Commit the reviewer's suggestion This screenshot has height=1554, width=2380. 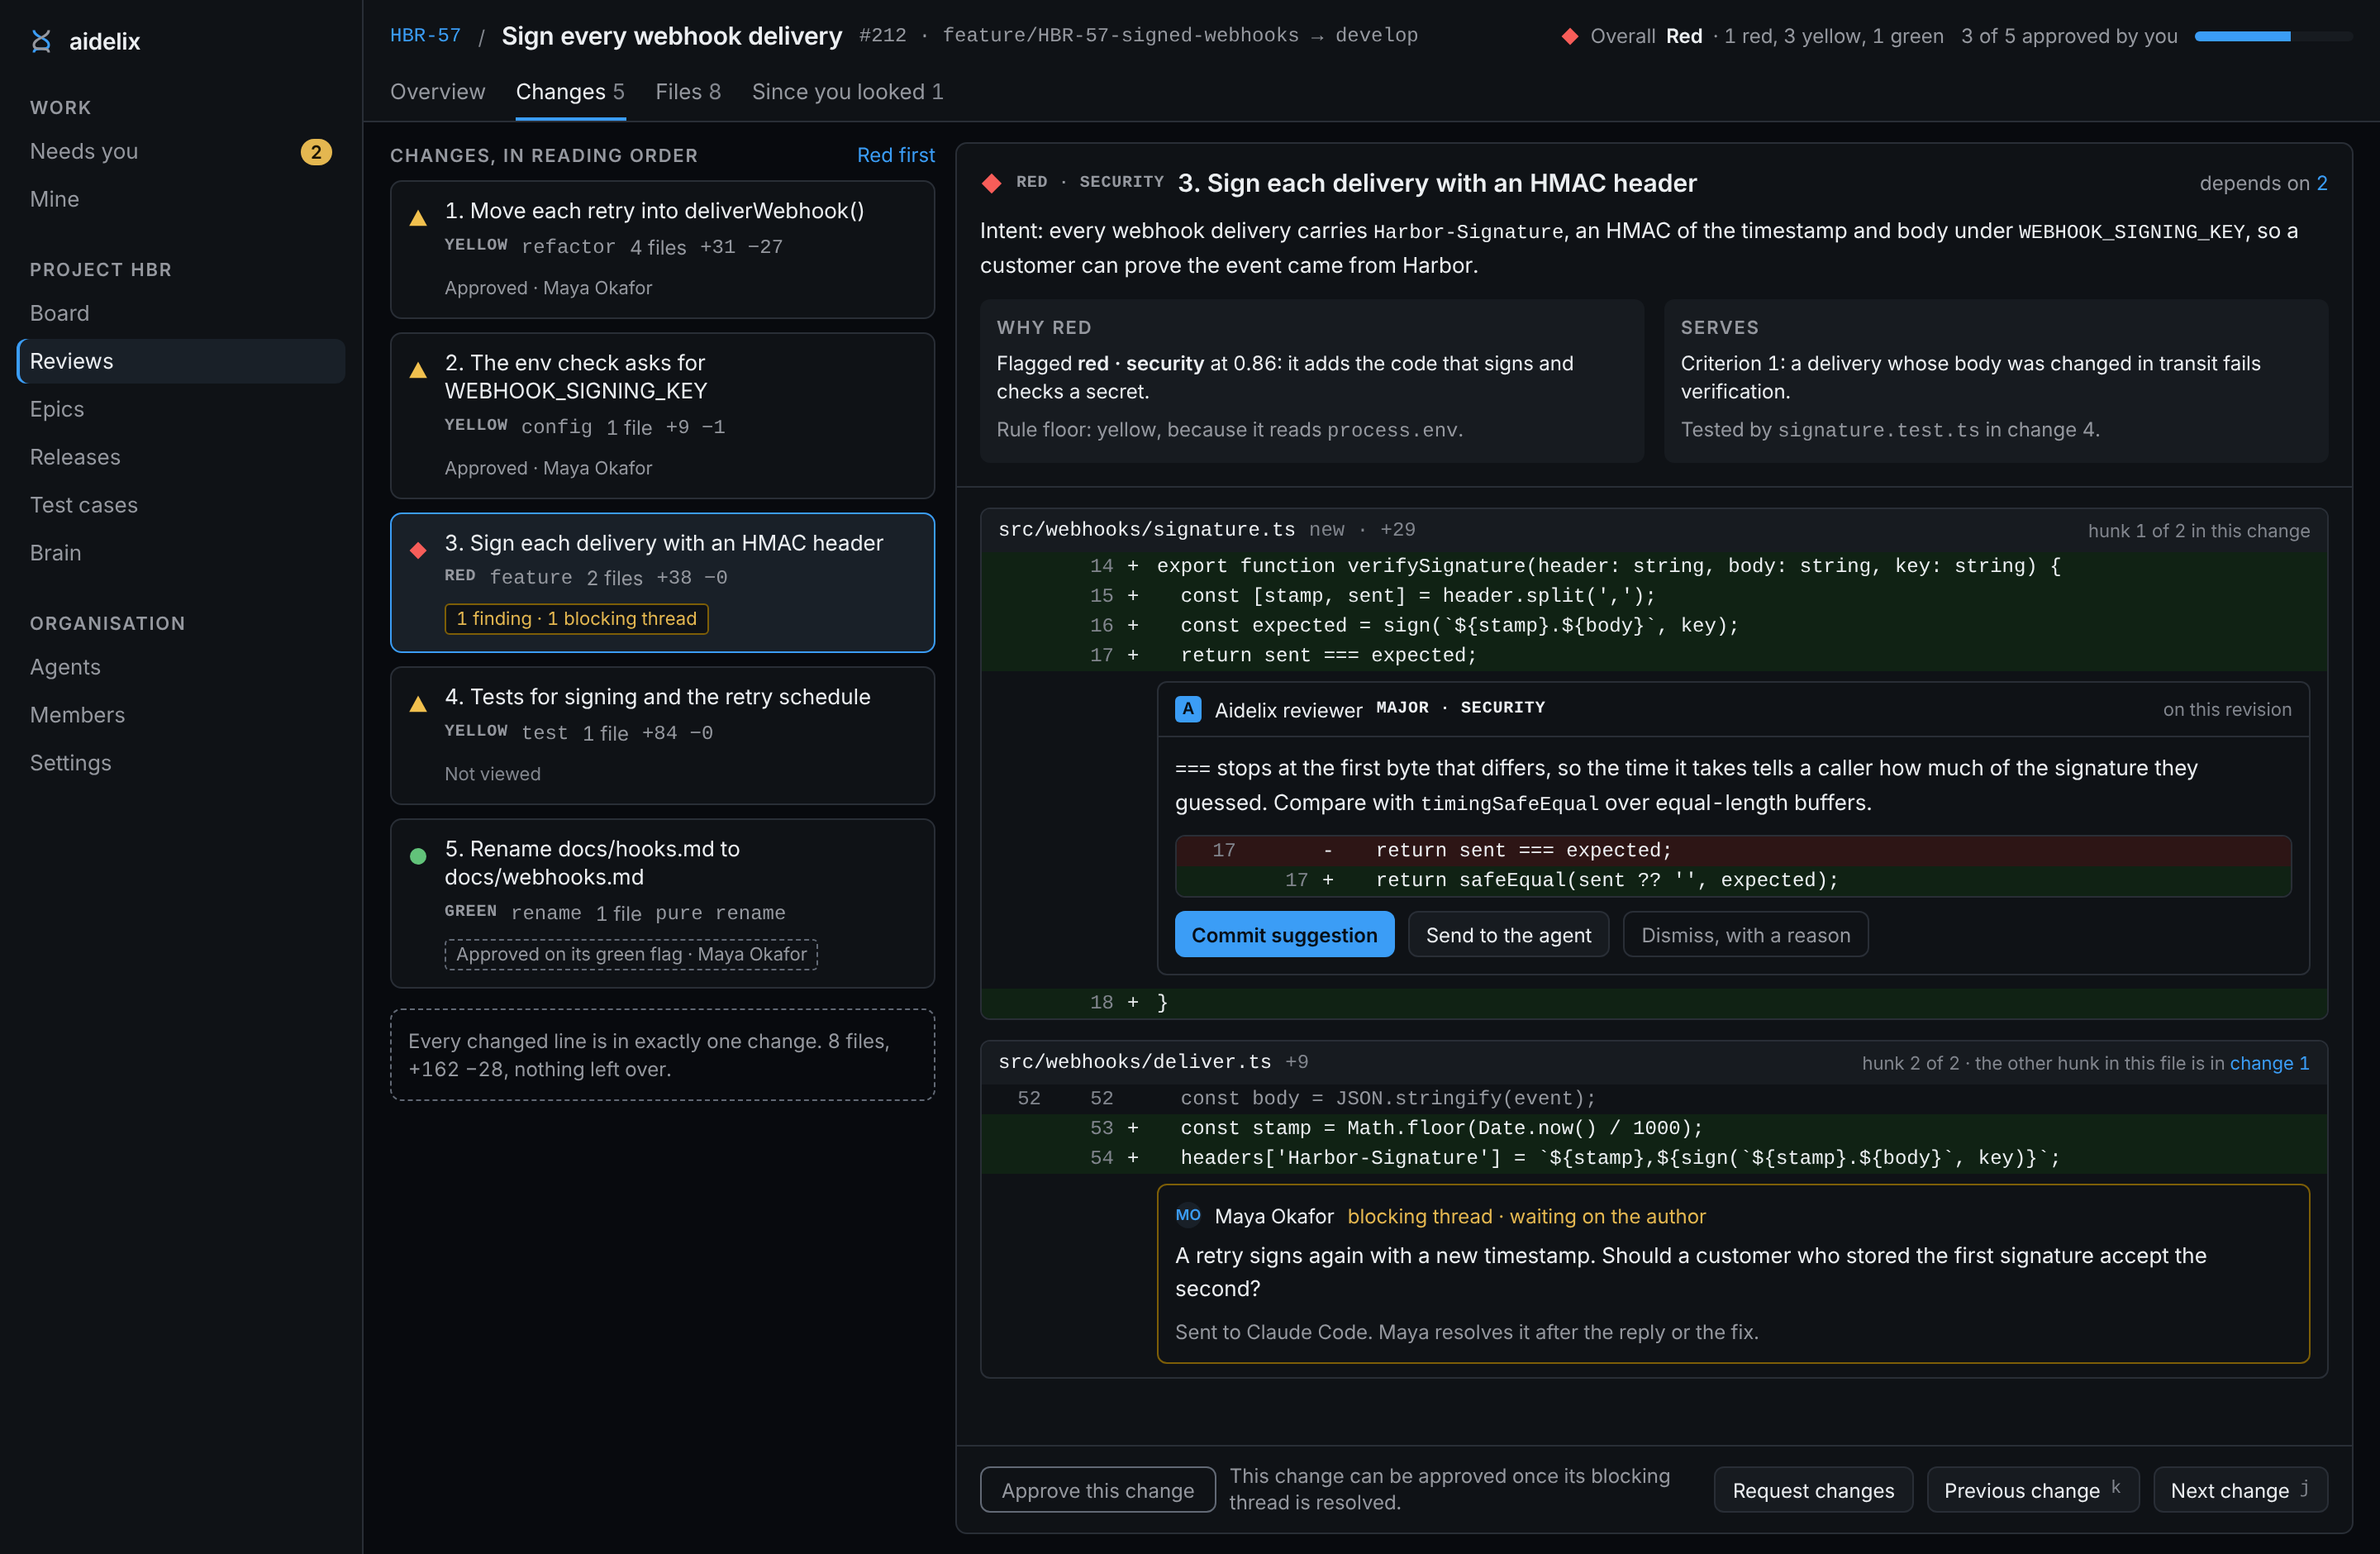pyautogui.click(x=1284, y=934)
